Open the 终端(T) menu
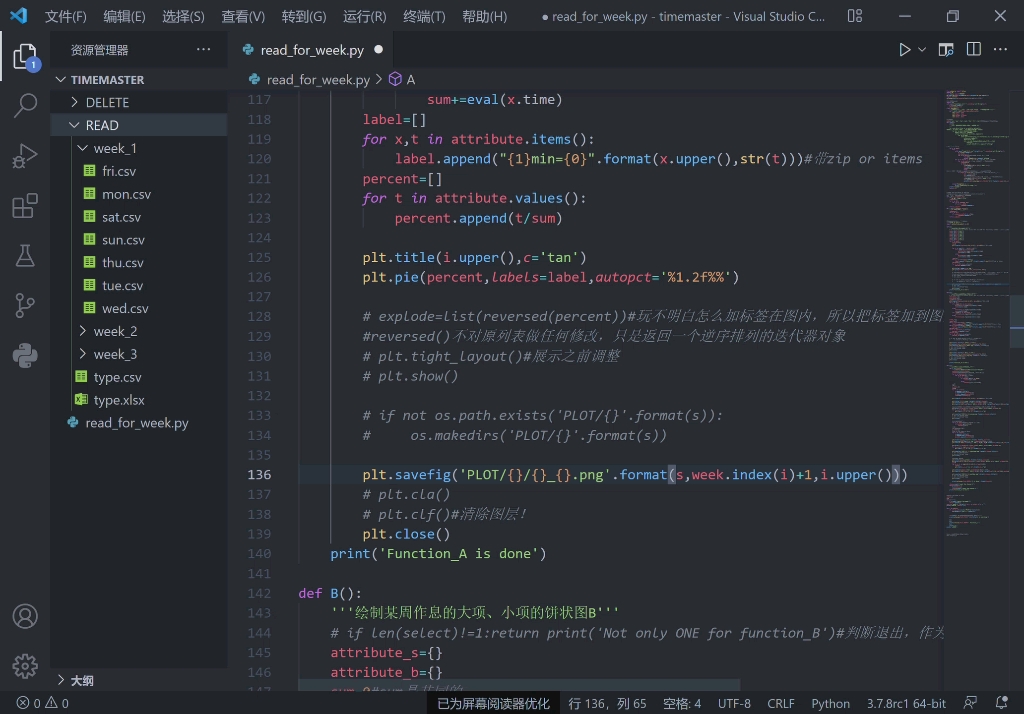 tap(422, 16)
